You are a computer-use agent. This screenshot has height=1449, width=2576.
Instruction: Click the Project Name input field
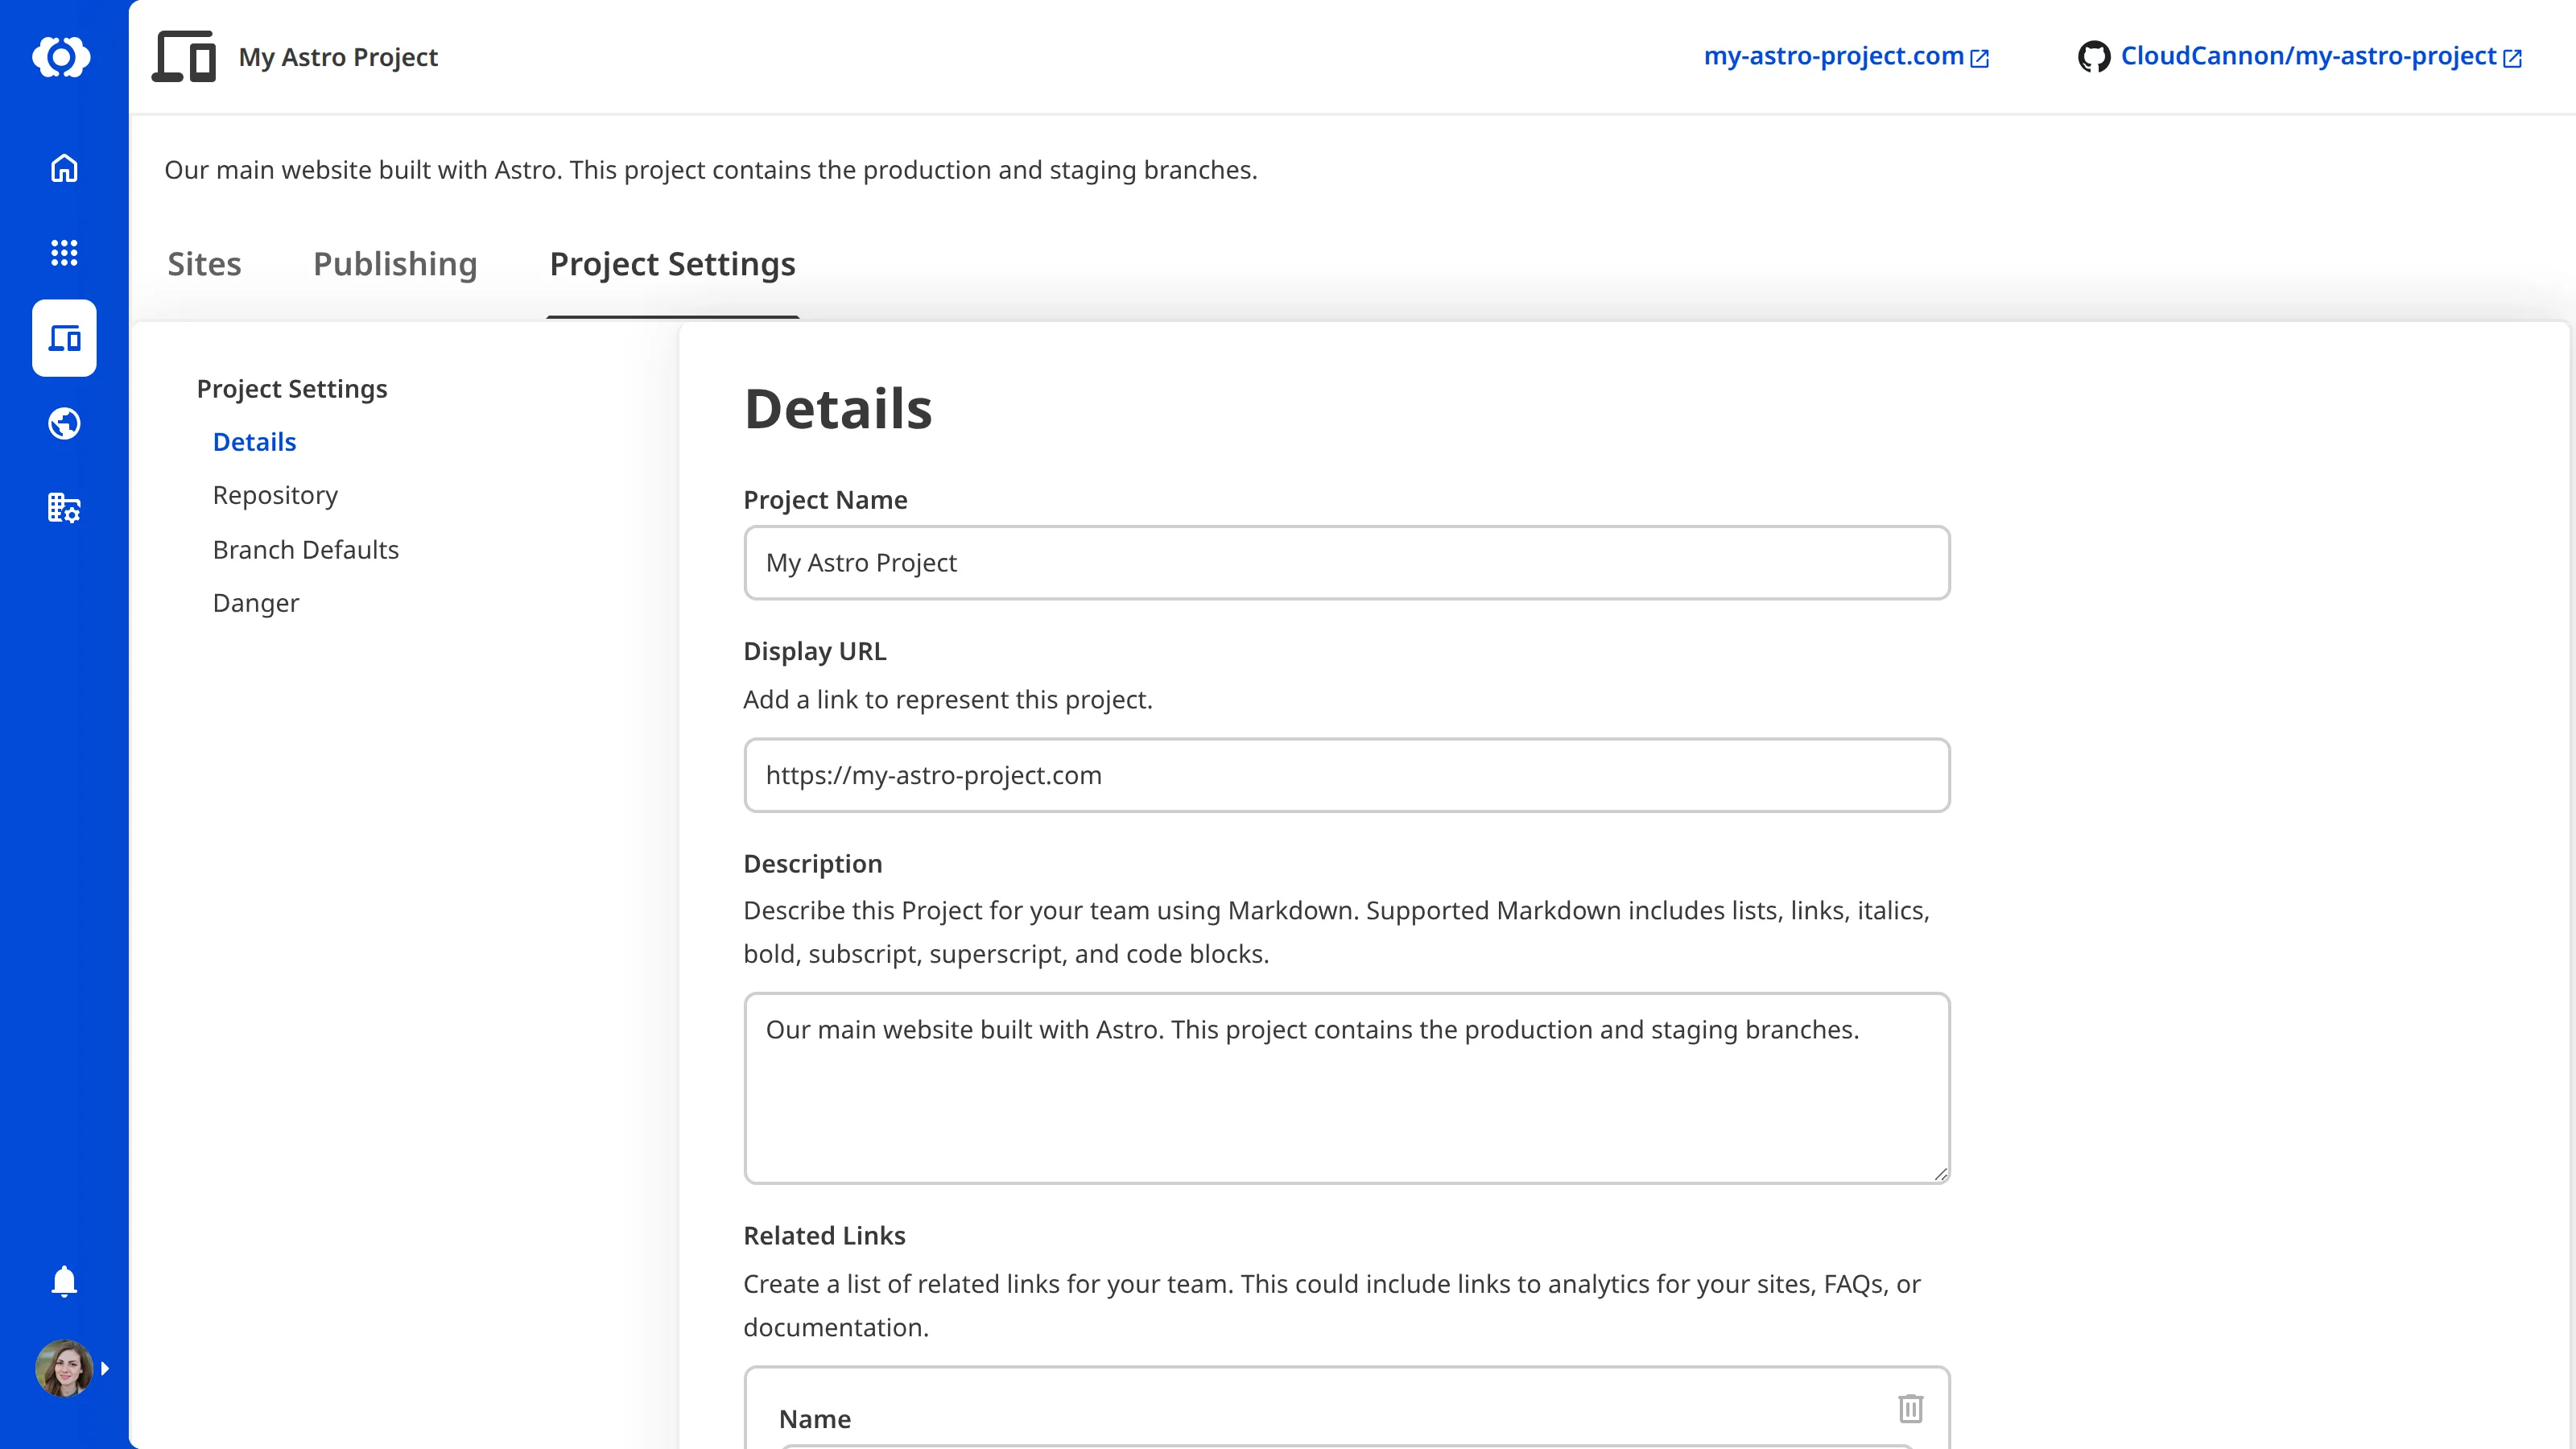click(1346, 562)
